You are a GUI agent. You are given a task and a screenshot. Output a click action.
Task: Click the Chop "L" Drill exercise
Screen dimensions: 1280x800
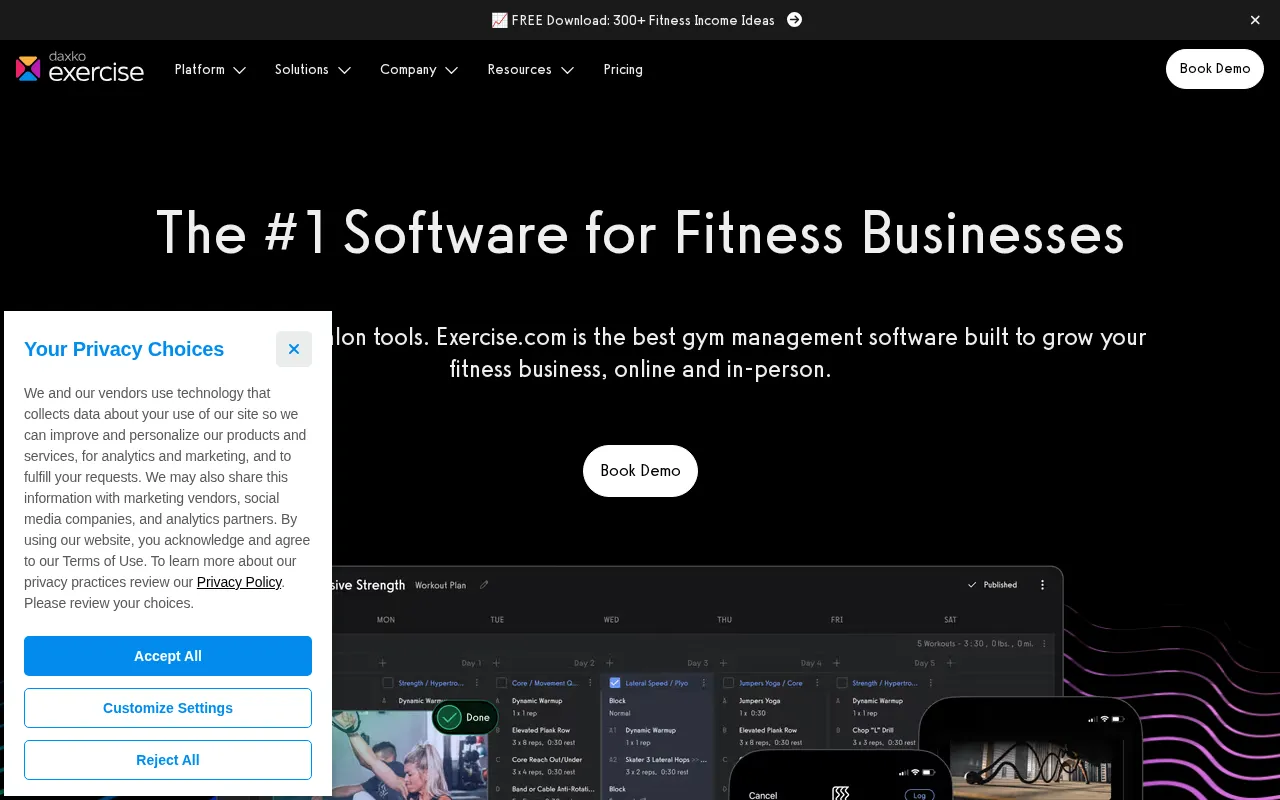tap(874, 730)
